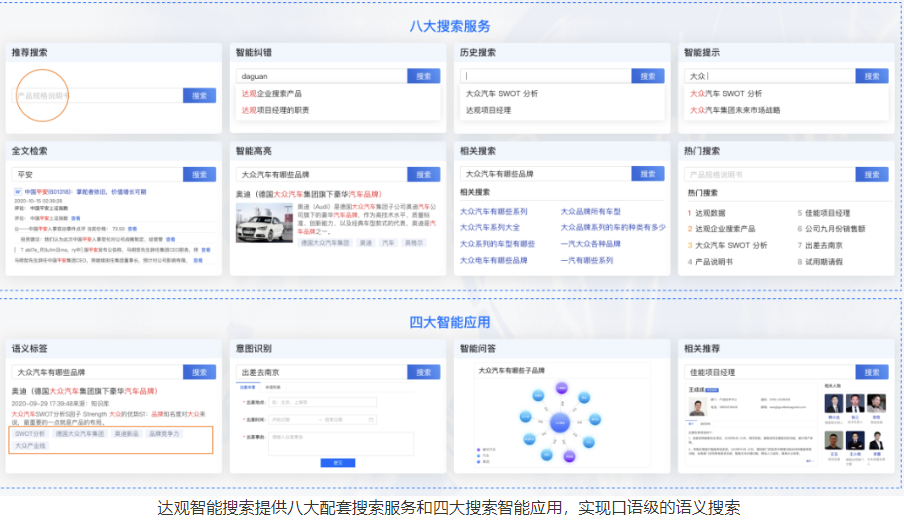Click the blue submit button in 意图识别 form
Image resolution: width=904 pixels, height=531 pixels.
[x=337, y=462]
